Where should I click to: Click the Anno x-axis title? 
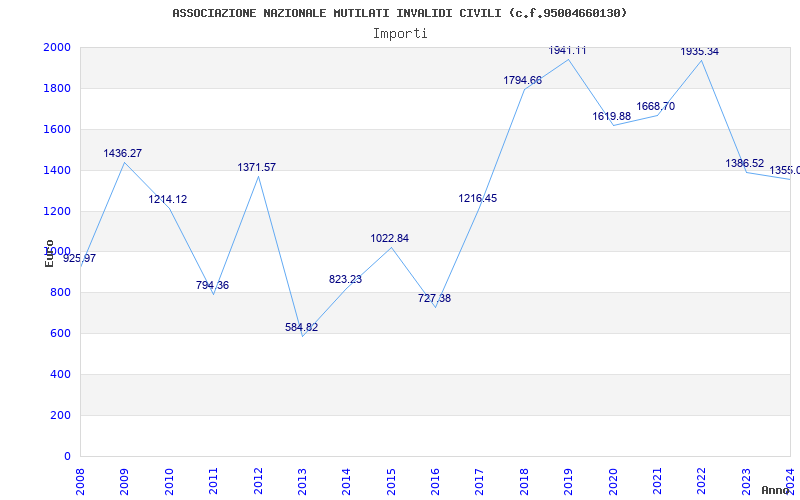click(775, 490)
